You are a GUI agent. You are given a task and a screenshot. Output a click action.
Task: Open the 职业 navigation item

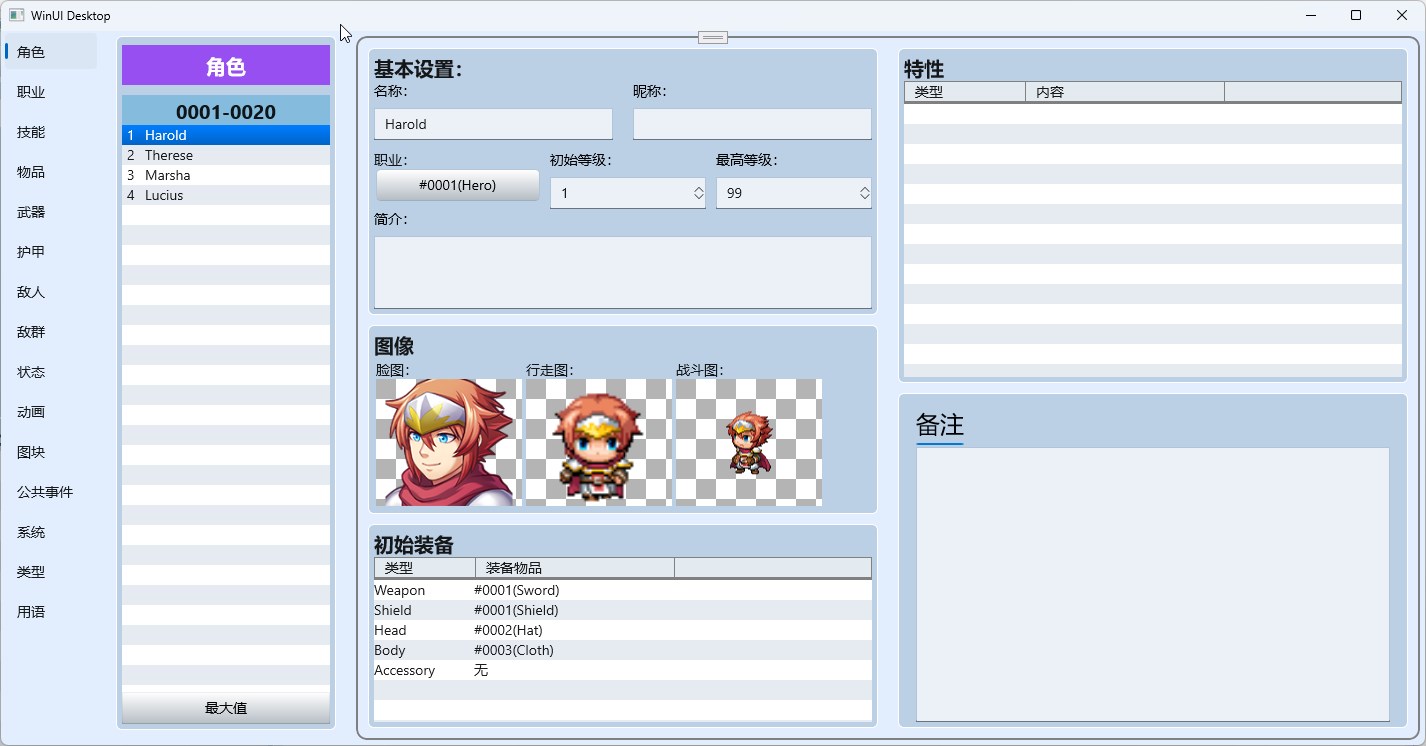pos(50,92)
